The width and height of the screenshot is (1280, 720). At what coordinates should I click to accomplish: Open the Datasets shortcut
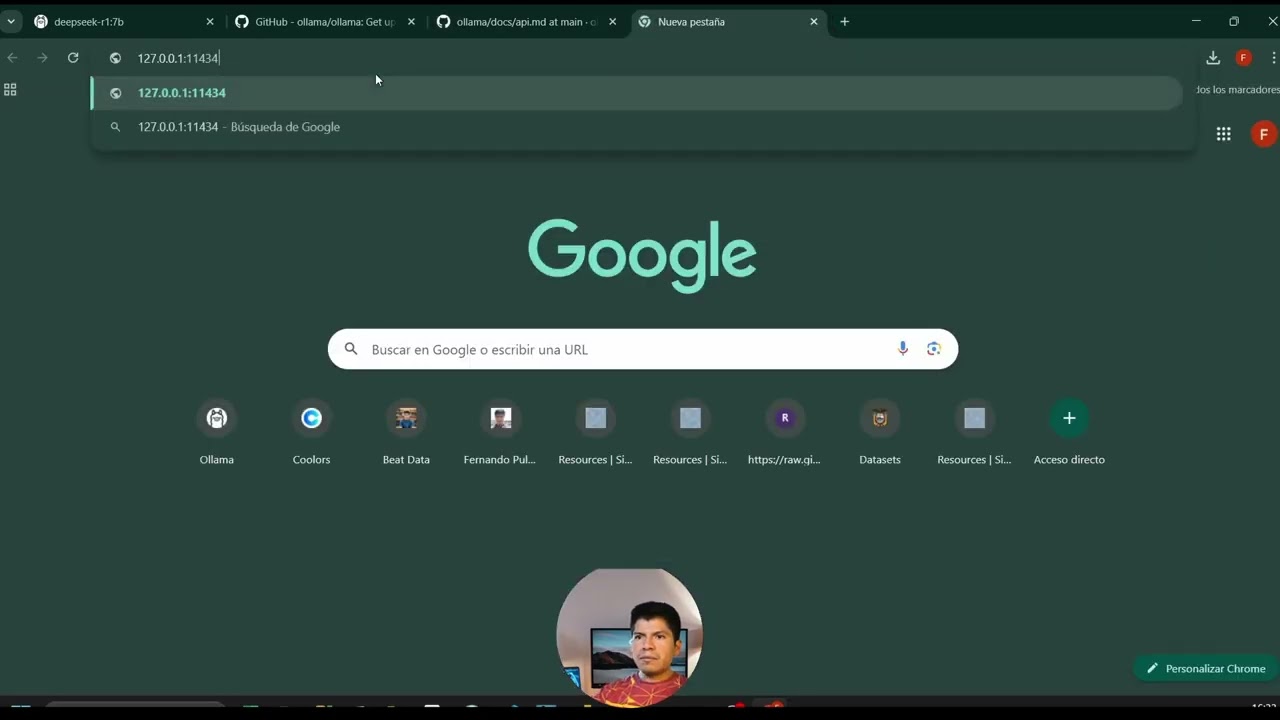(880, 432)
